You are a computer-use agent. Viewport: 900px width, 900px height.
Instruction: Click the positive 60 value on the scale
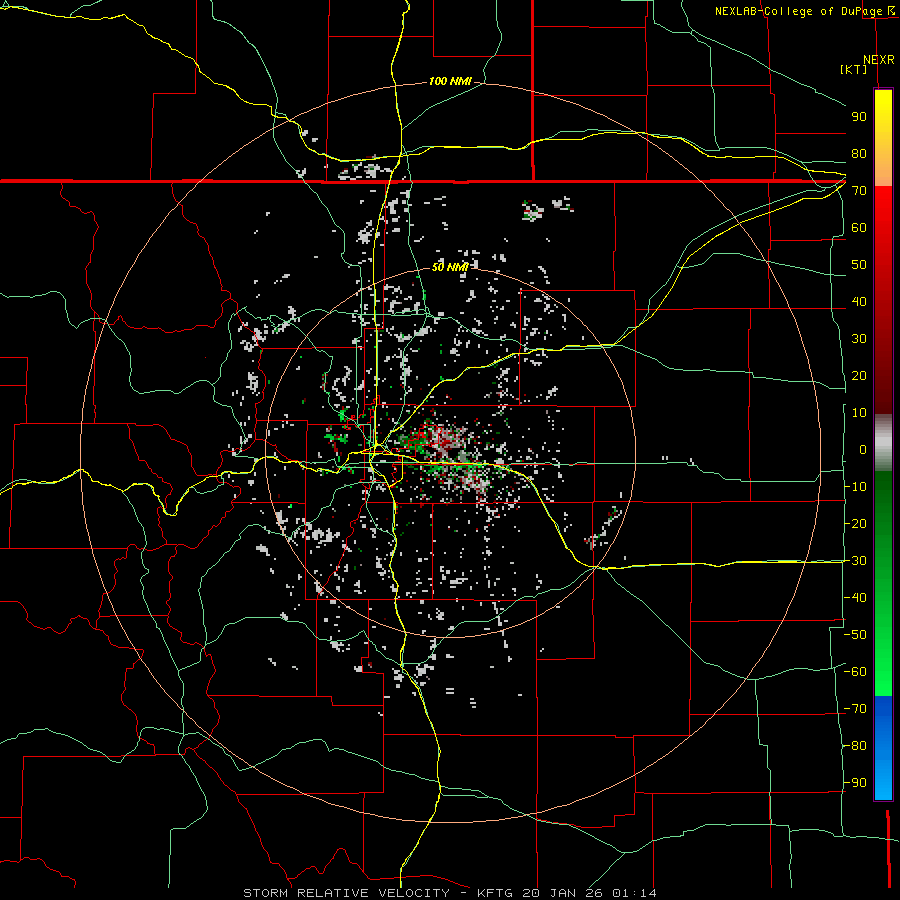[x=859, y=228]
